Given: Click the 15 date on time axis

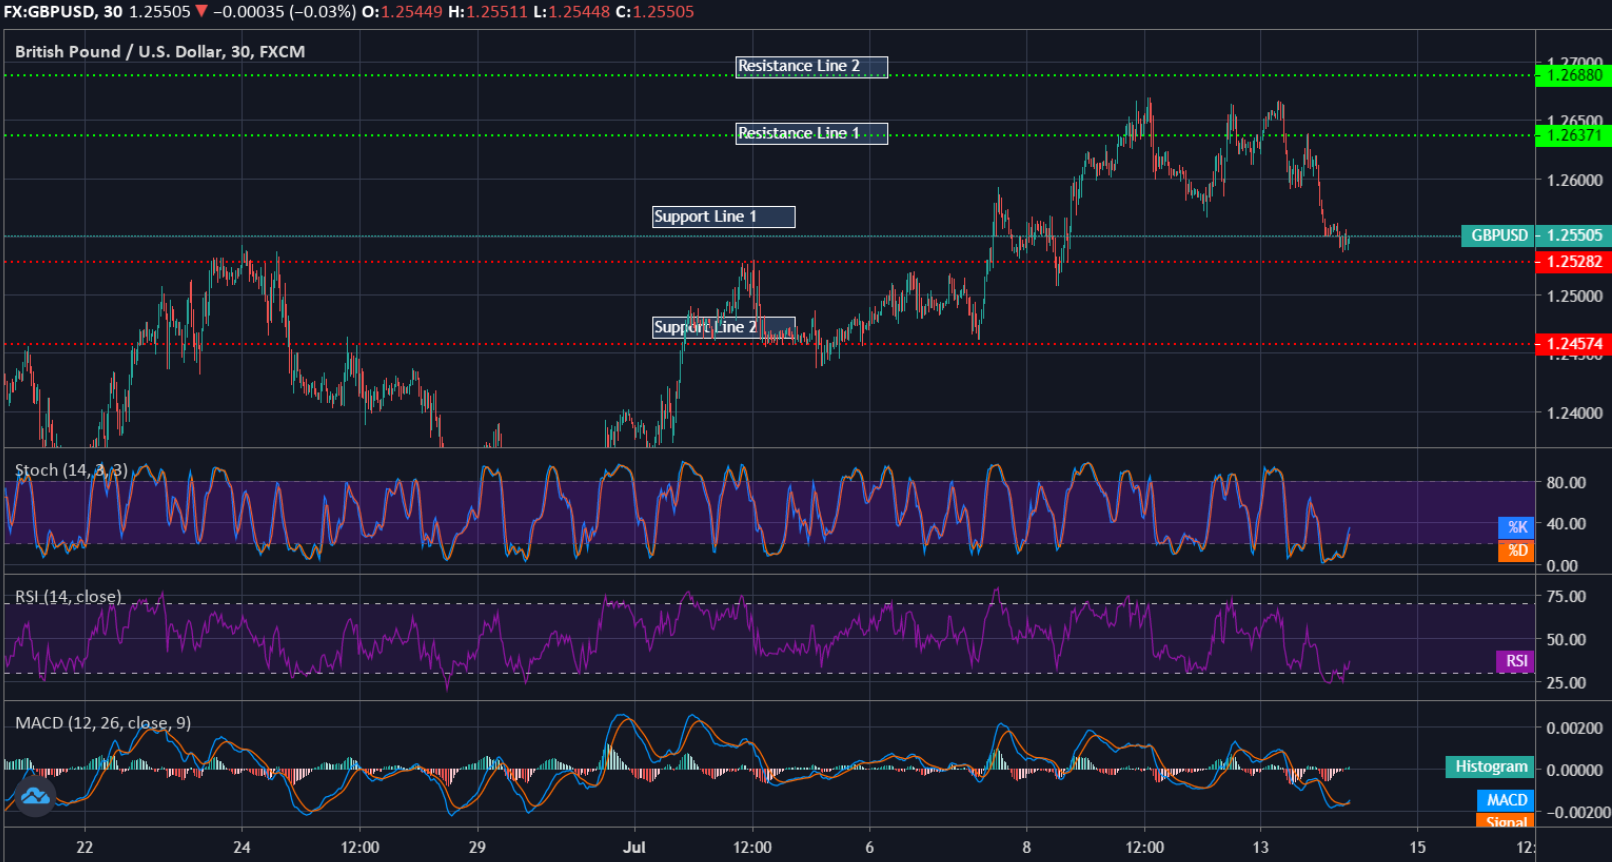Looking at the screenshot, I should pyautogui.click(x=1418, y=847).
